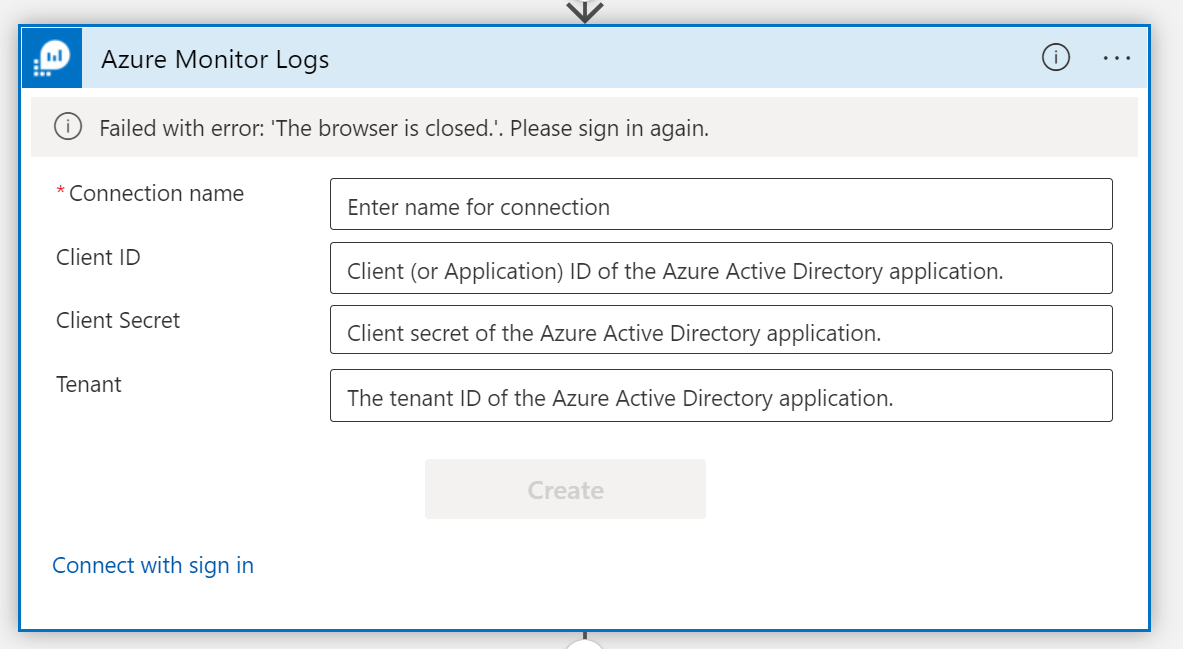The image size is (1185, 649).
Task: Click the Client ID input field
Action: (721, 268)
